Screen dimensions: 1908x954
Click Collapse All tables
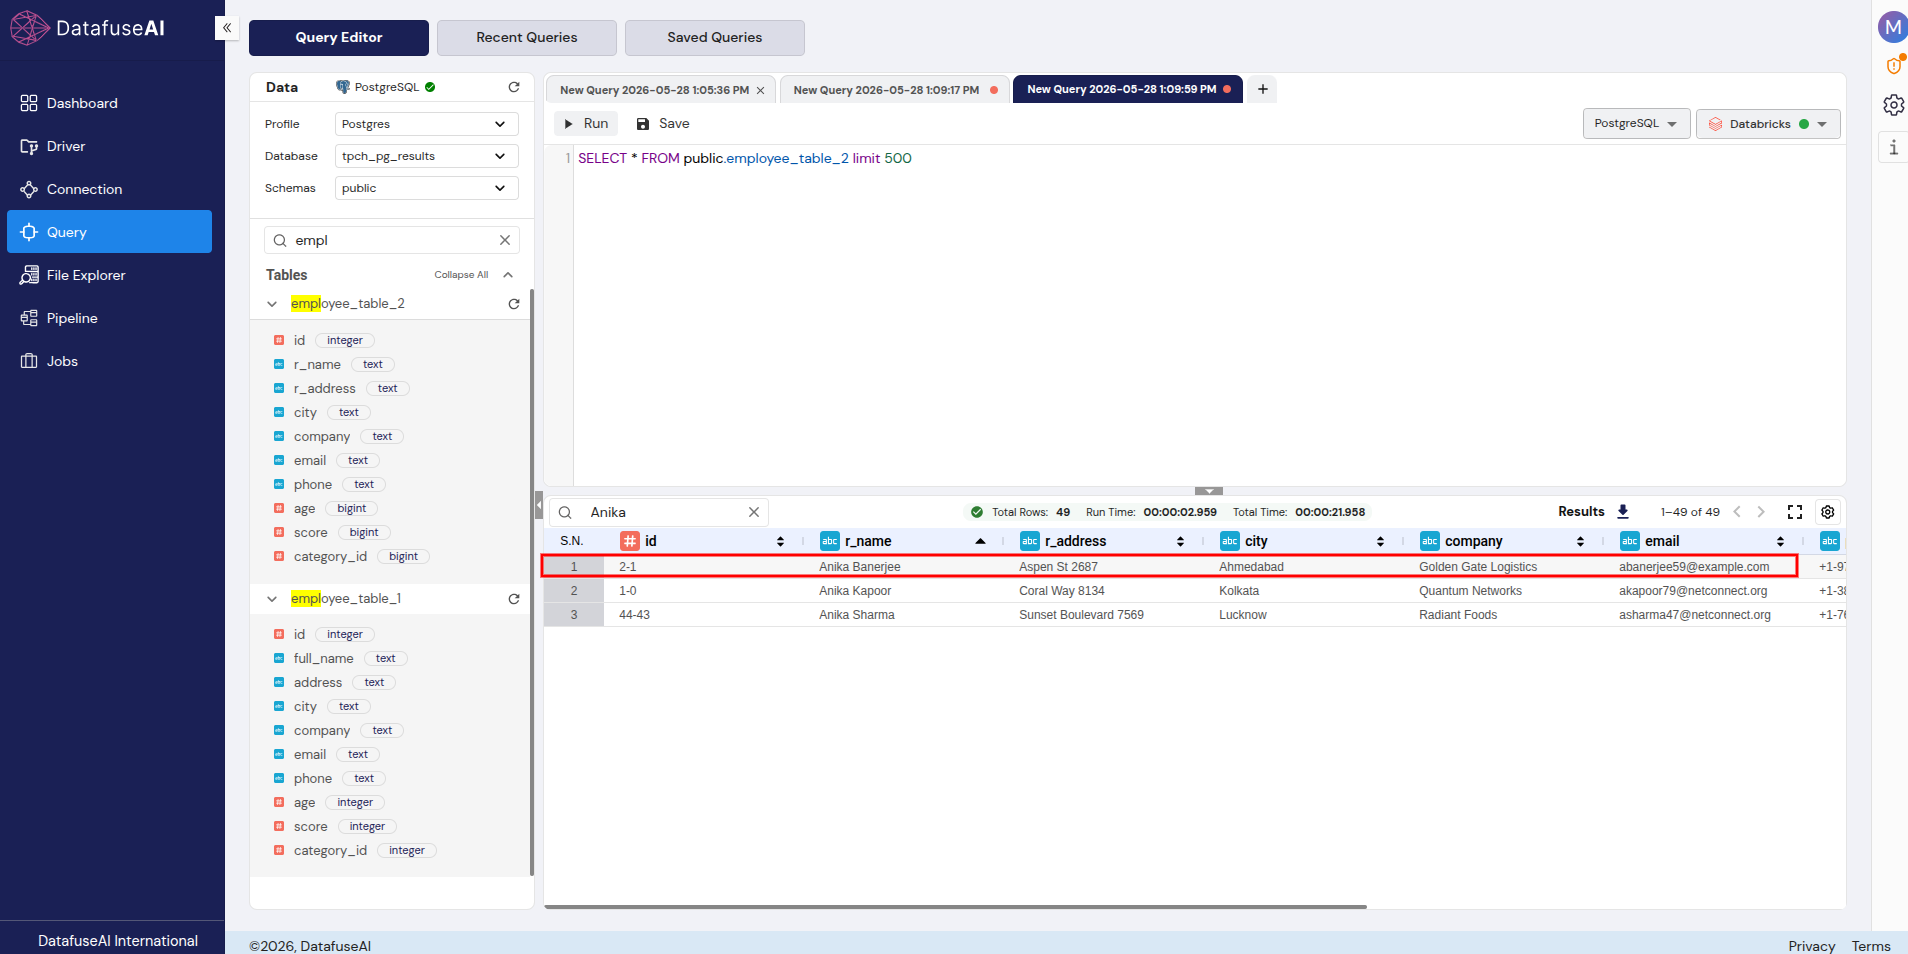pyautogui.click(x=461, y=275)
